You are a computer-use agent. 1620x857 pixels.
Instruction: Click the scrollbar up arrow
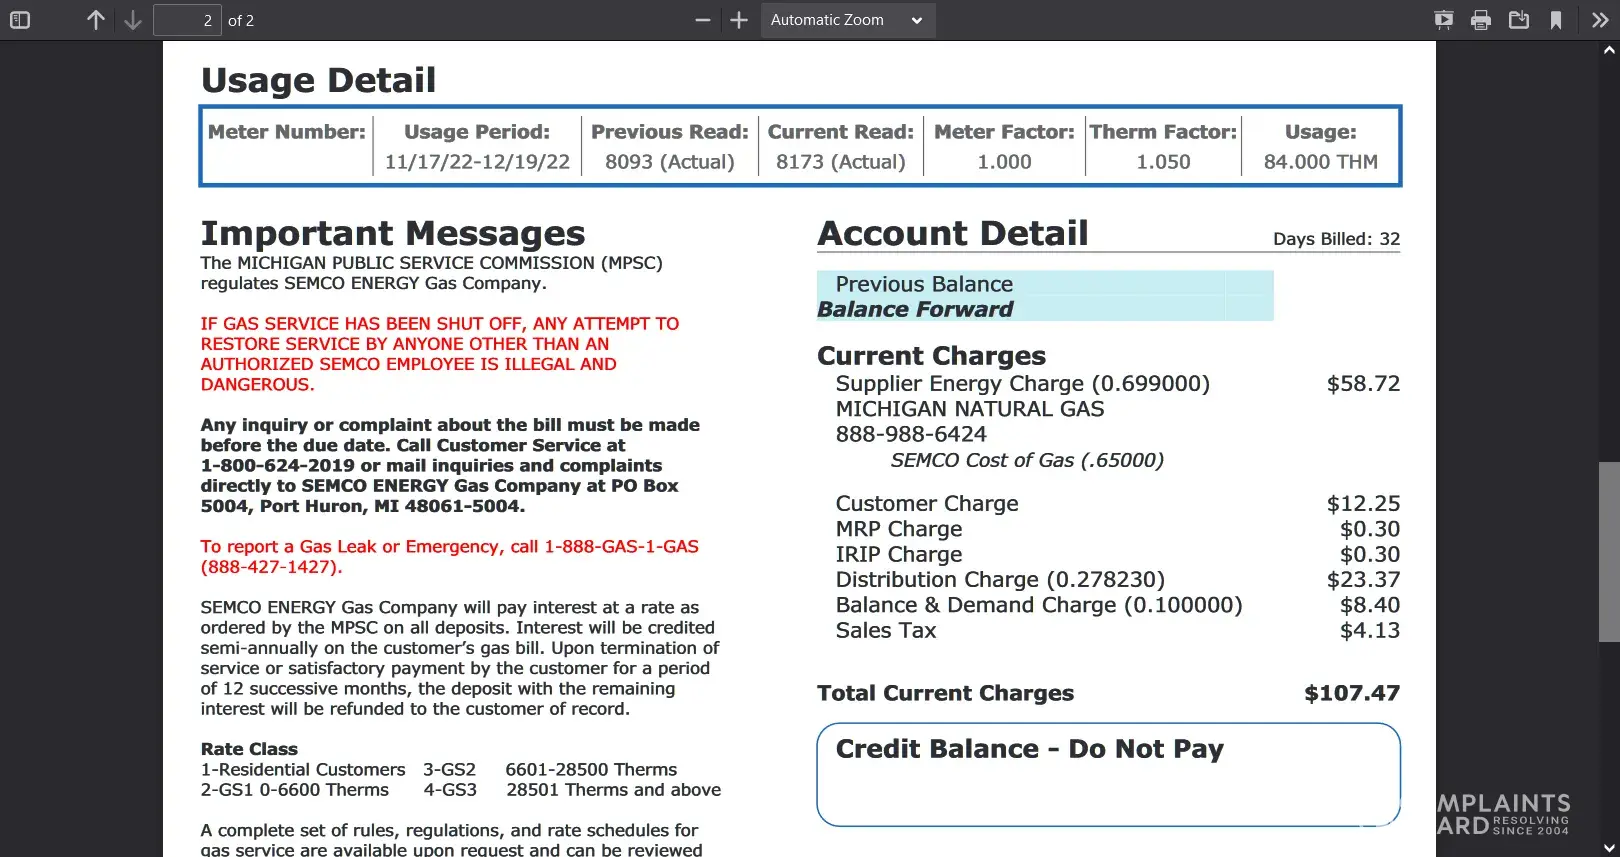tap(1609, 49)
